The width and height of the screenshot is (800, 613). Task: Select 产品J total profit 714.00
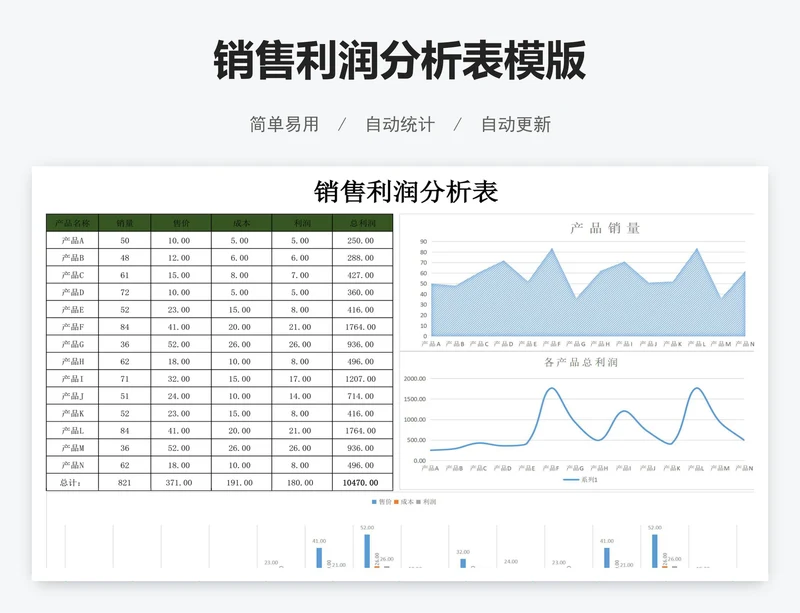pyautogui.click(x=363, y=396)
